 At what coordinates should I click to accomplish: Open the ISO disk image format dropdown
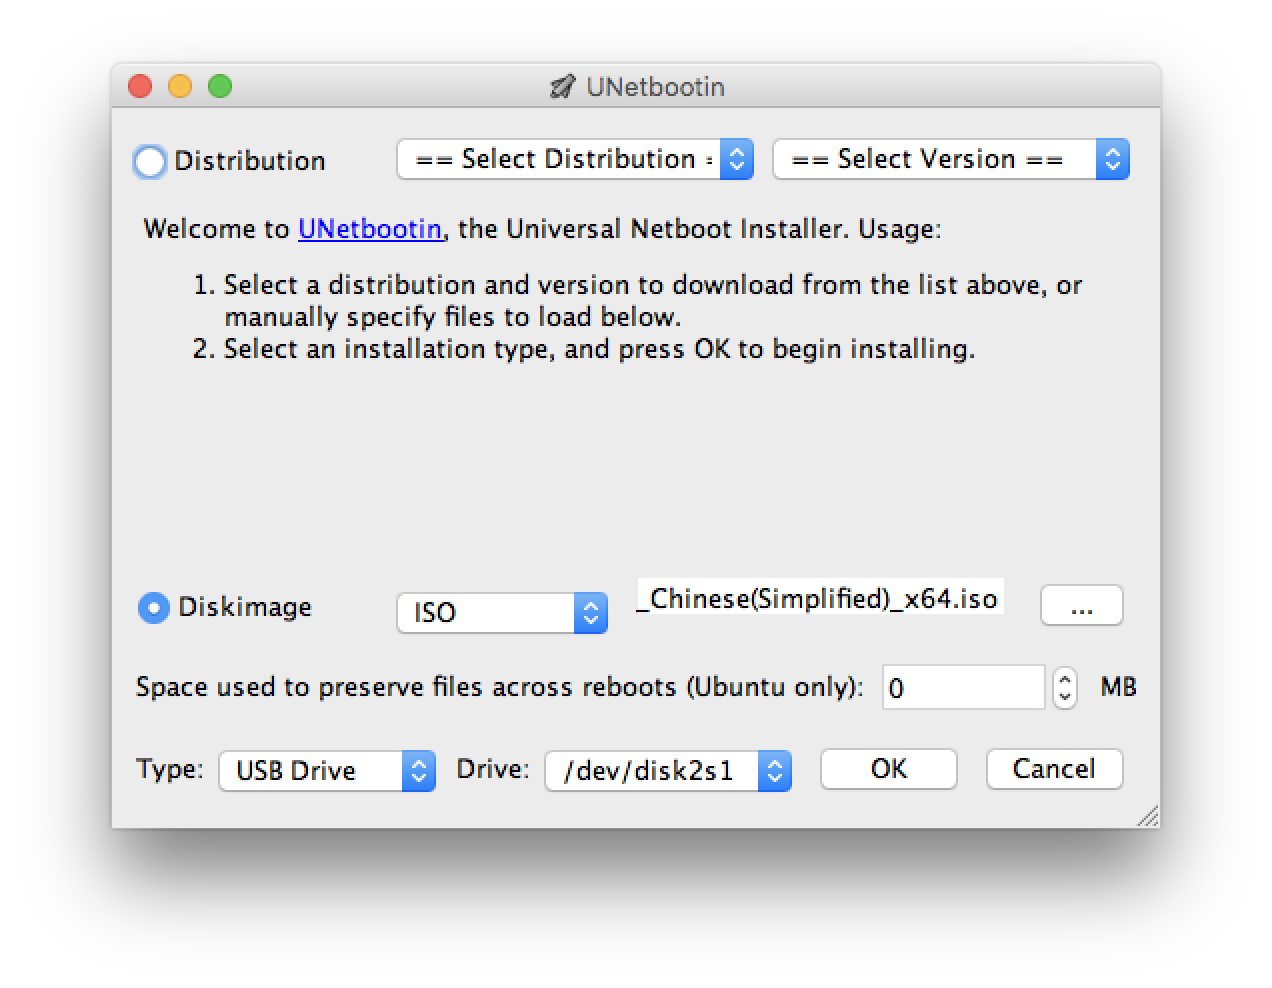tap(502, 612)
